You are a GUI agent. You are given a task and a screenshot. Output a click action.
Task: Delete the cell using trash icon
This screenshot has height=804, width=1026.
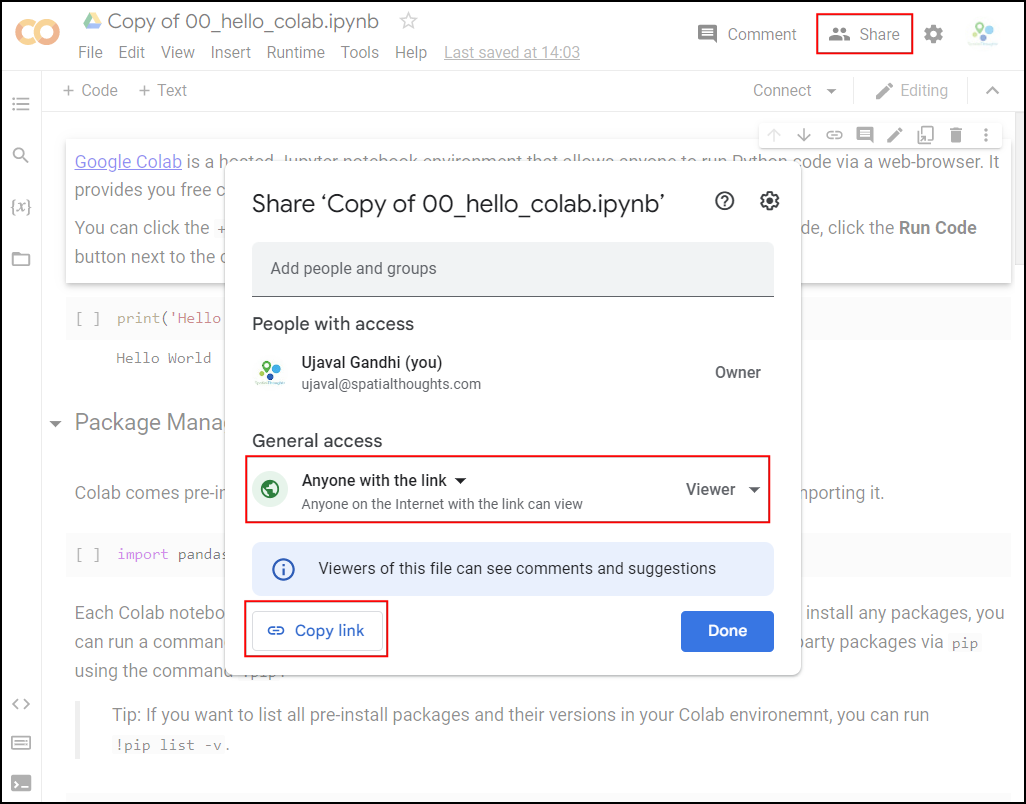pos(956,135)
